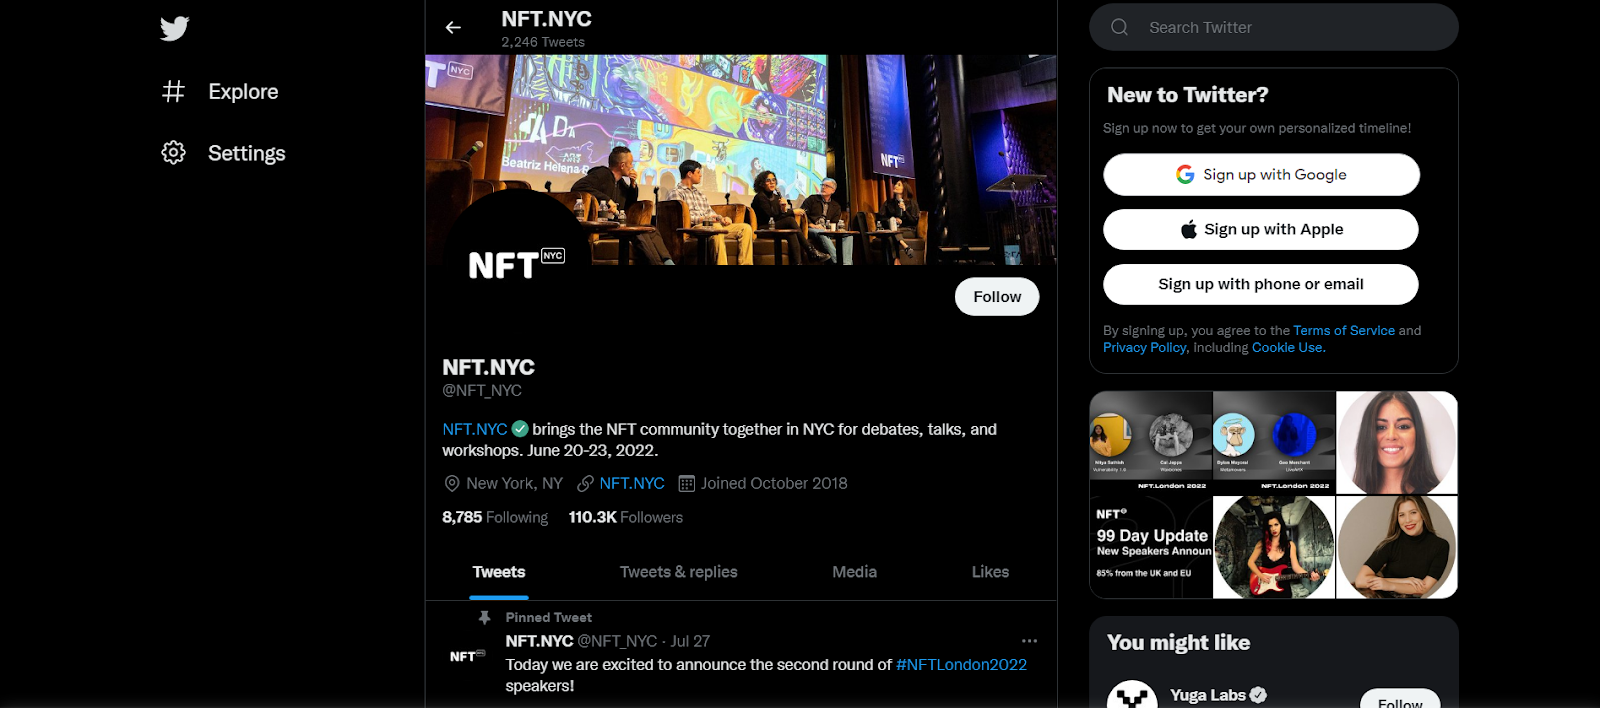Go back using the arrow icon
This screenshot has height=708, width=1600.
pyautogui.click(x=453, y=28)
